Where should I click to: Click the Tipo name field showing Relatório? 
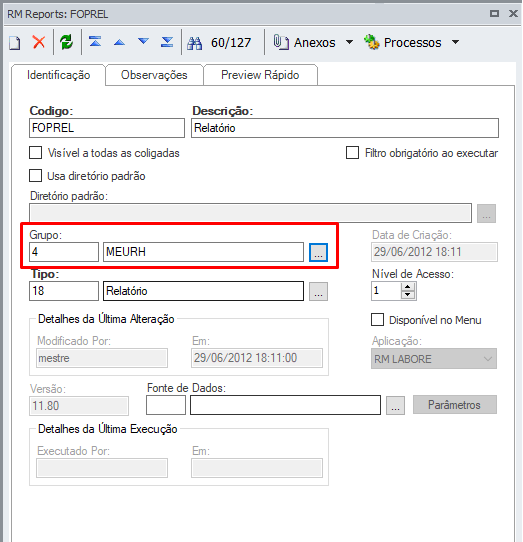(203, 291)
